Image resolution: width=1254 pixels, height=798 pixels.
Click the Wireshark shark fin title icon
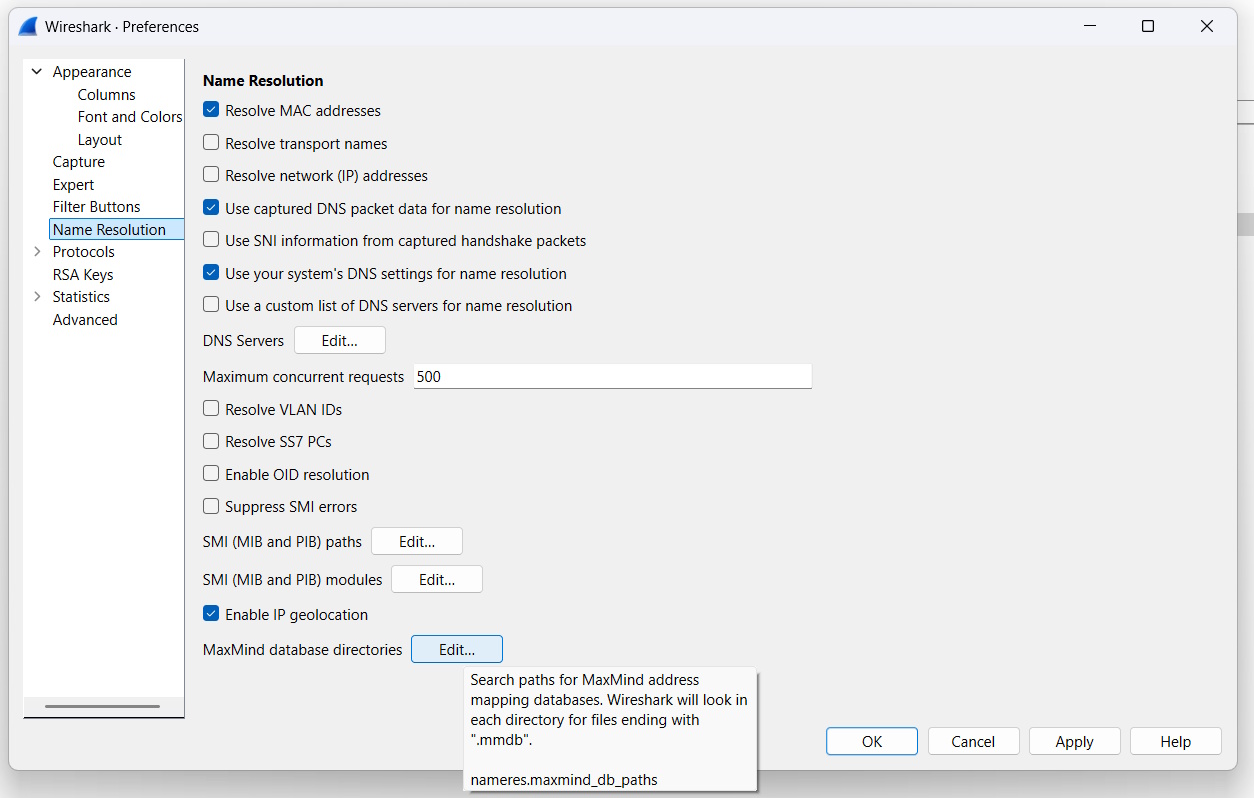28,27
